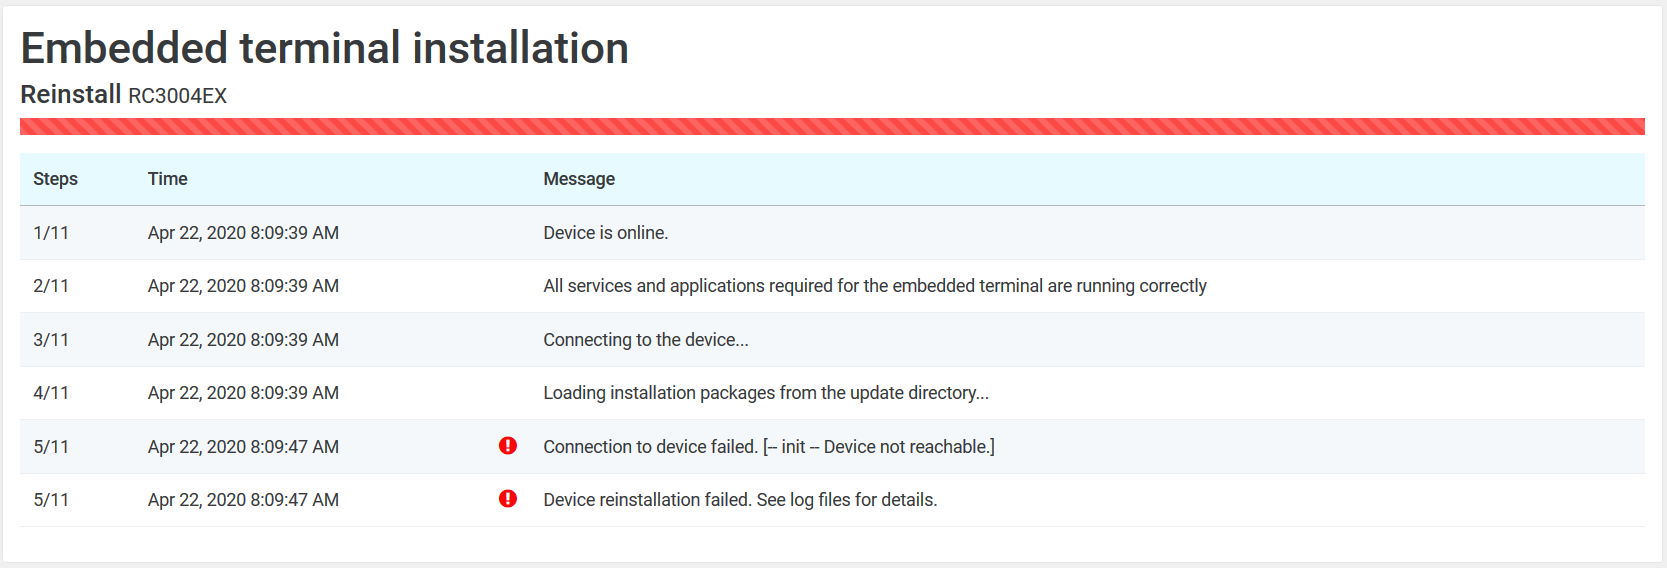Click the 'Reinstall' subtitle label
The width and height of the screenshot is (1667, 568).
point(70,95)
